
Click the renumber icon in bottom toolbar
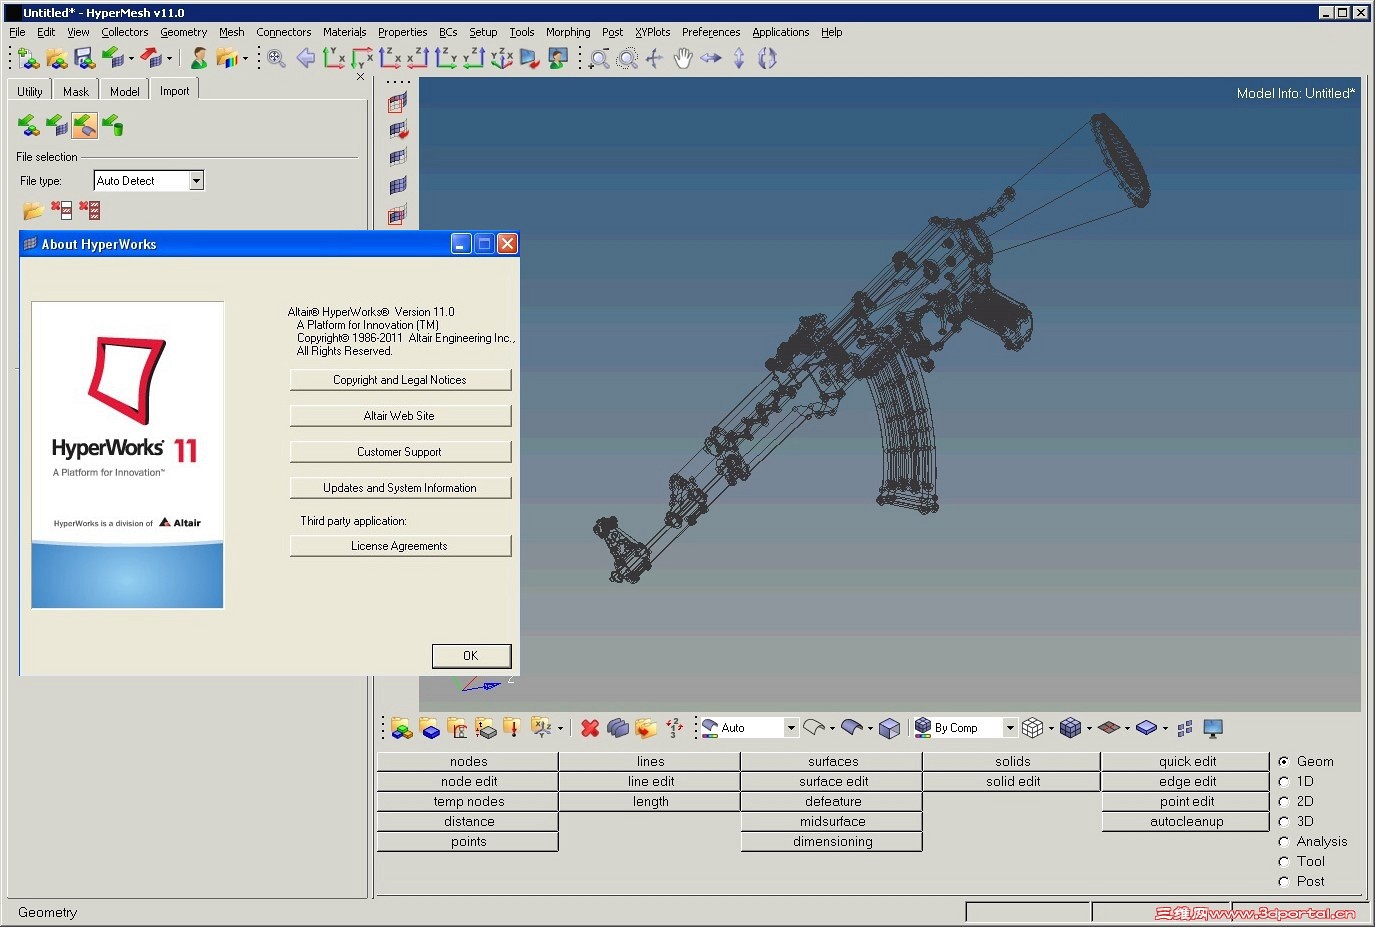tap(674, 728)
